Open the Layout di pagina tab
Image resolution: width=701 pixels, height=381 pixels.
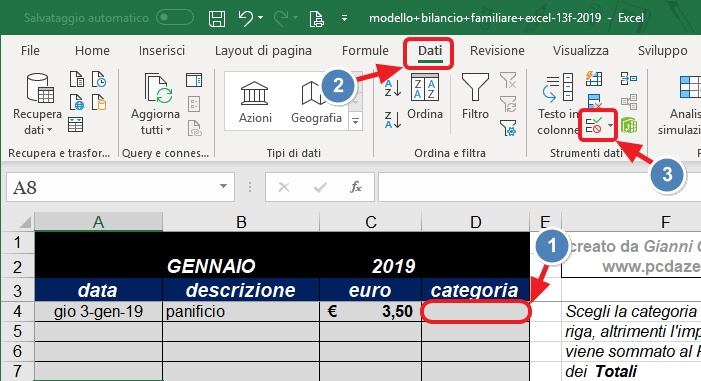pyautogui.click(x=263, y=51)
